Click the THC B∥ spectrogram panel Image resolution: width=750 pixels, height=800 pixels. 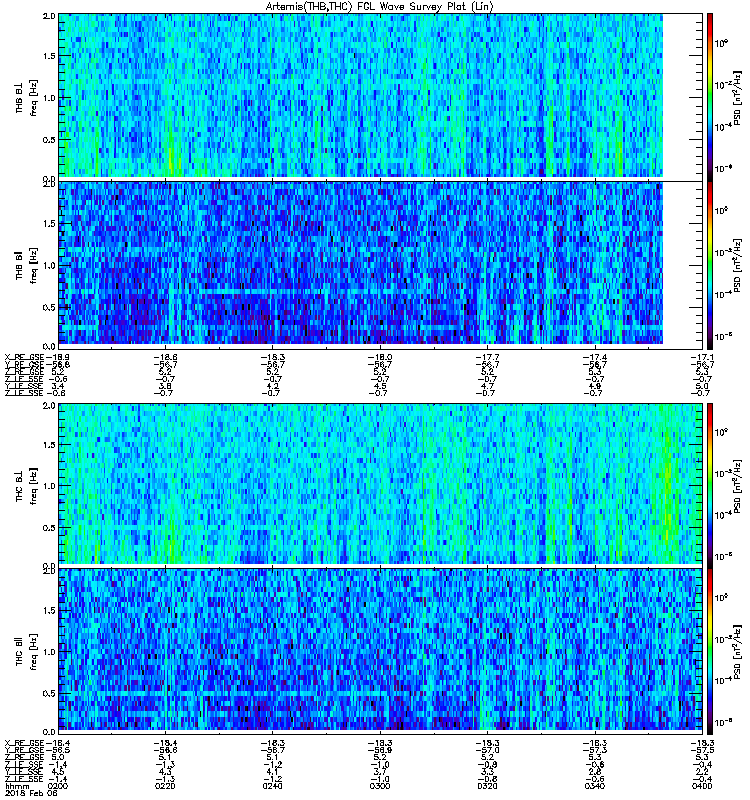point(381,650)
